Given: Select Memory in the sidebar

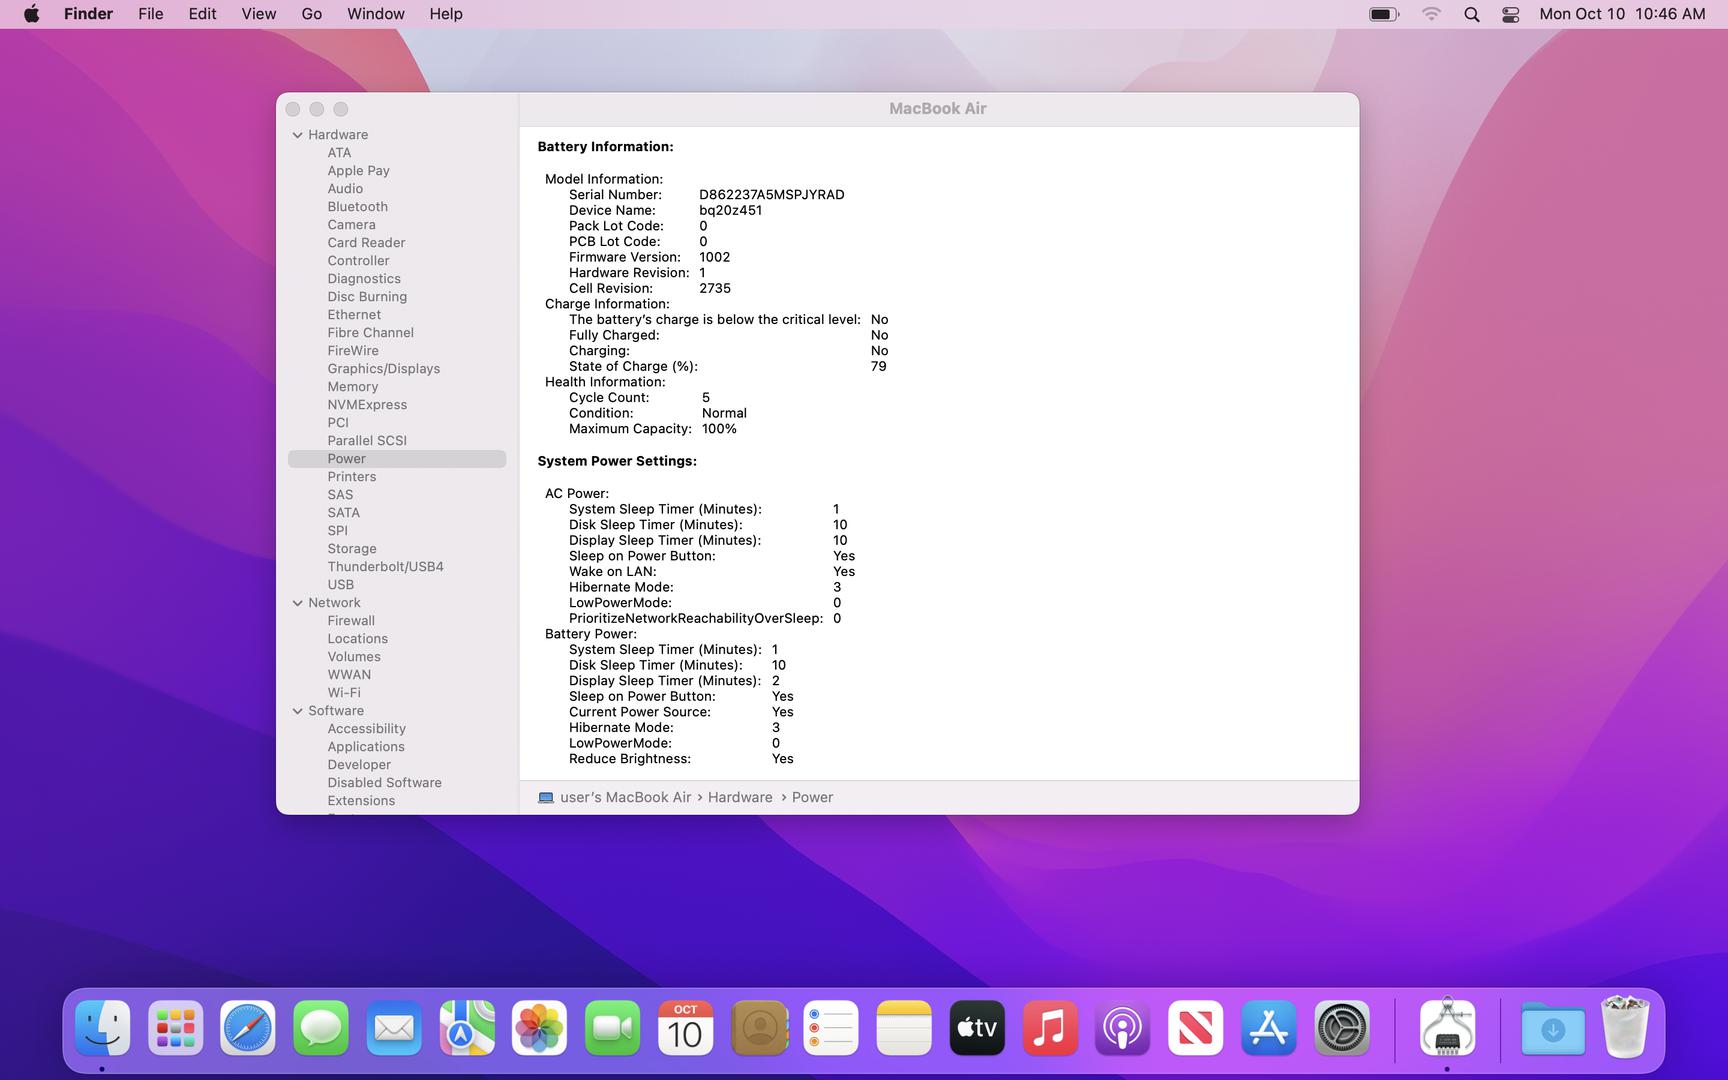Looking at the screenshot, I should pos(352,387).
